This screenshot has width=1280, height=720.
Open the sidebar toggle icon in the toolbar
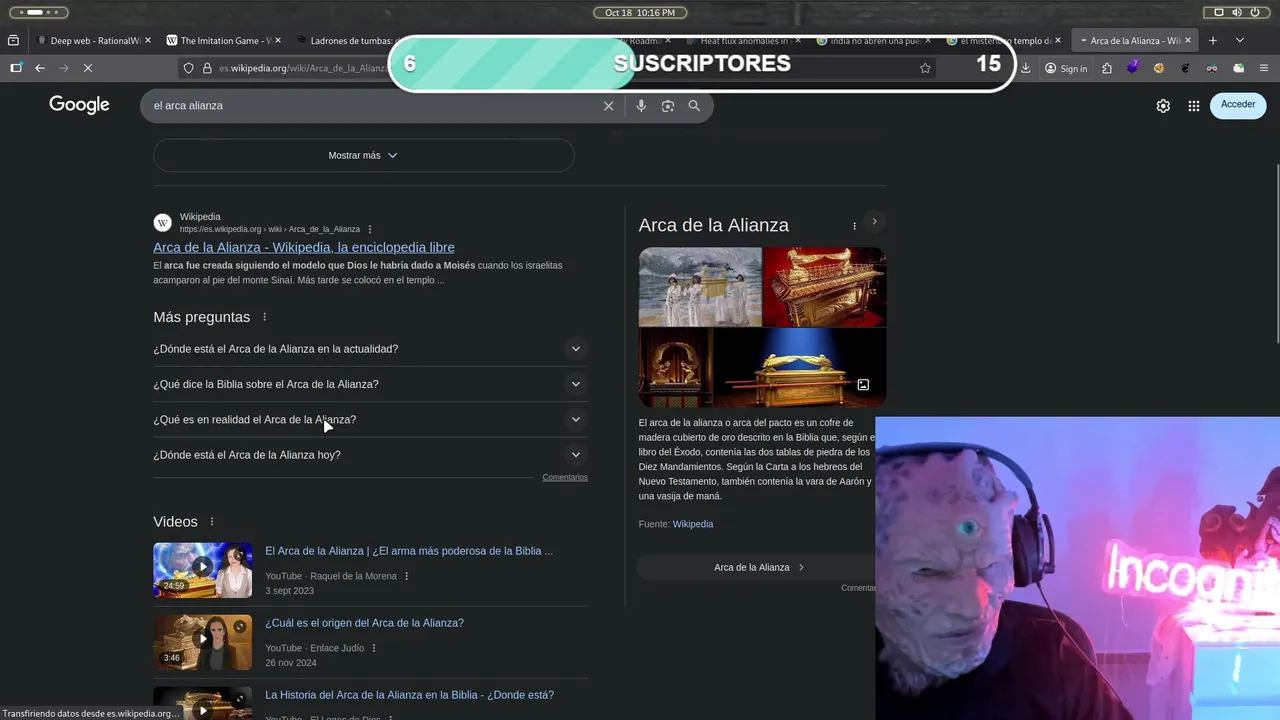16,68
